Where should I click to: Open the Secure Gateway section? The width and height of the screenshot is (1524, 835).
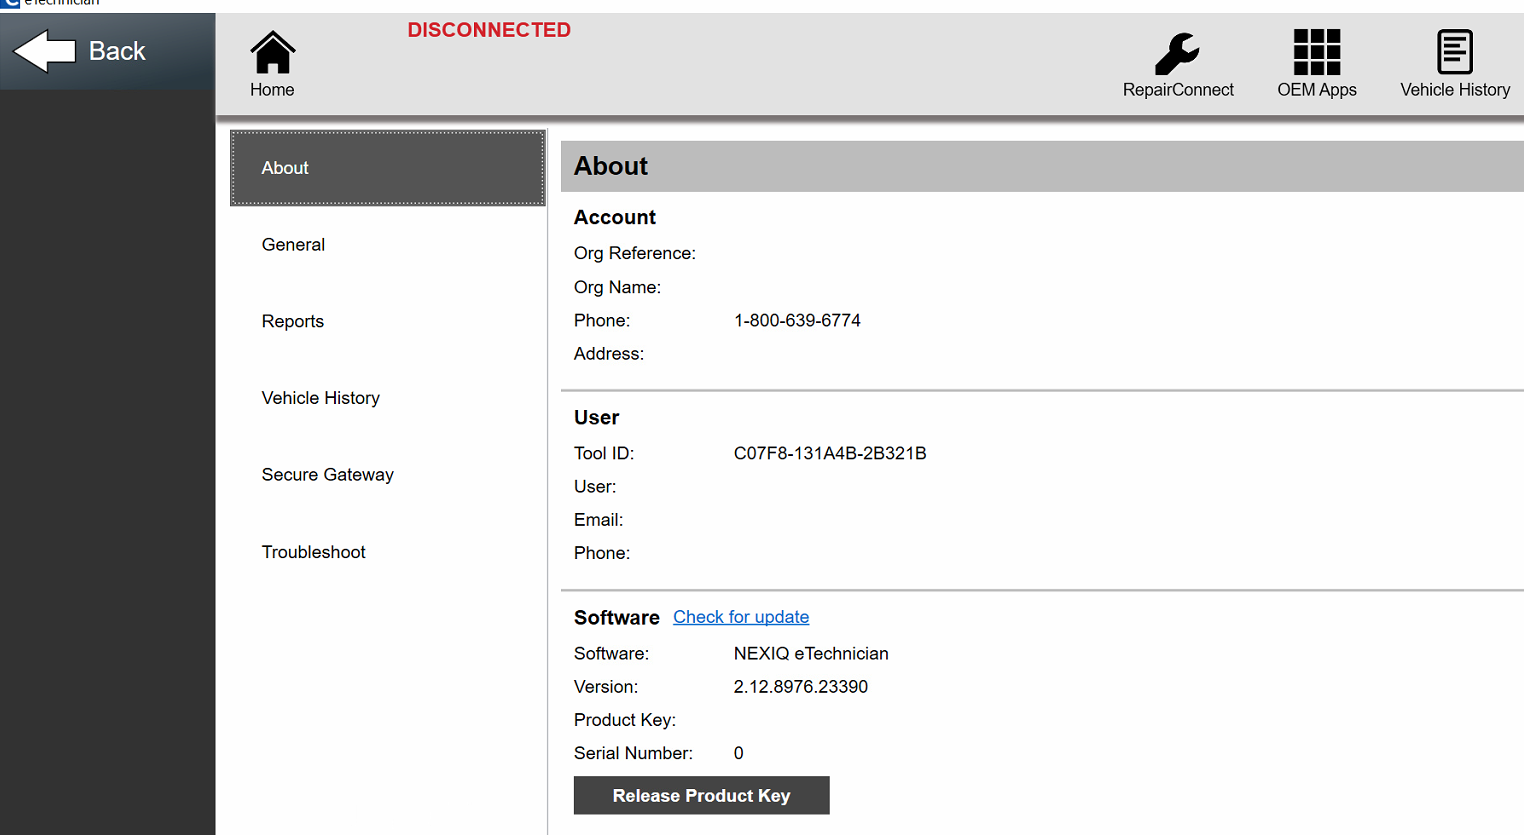[x=388, y=475]
